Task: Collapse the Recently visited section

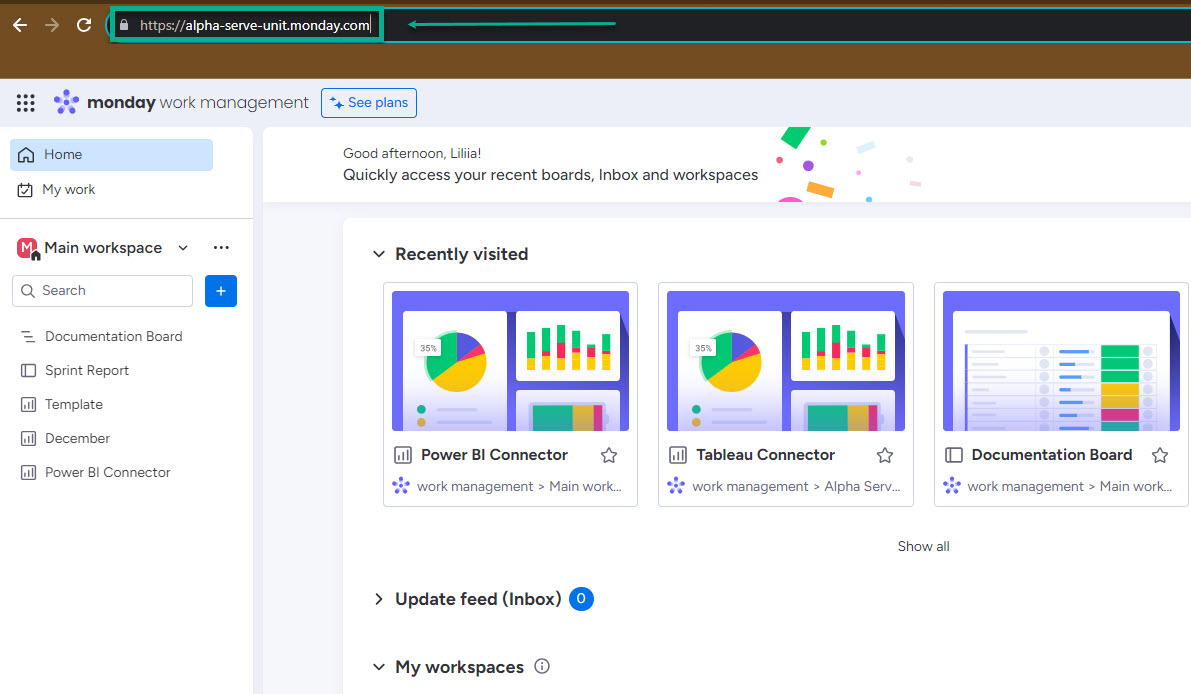Action: click(x=378, y=254)
